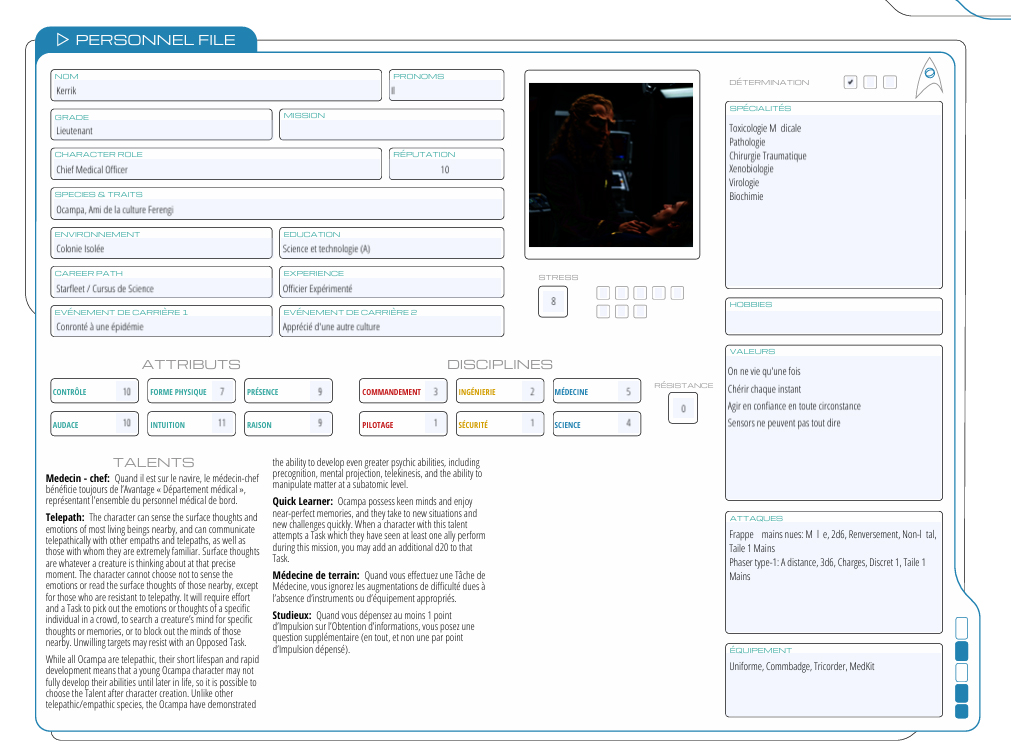Select the Xenobiologie specialty line
The image size is (1011, 744).
coord(751,169)
